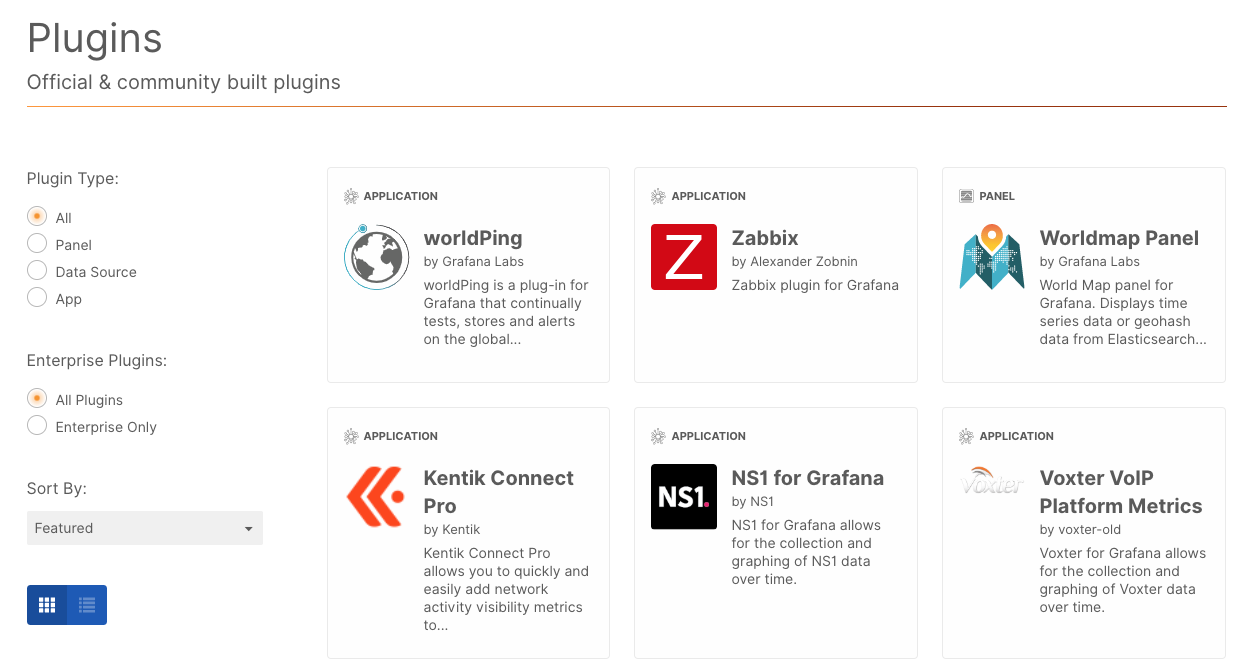Select the All plugin type radio

(x=37, y=216)
